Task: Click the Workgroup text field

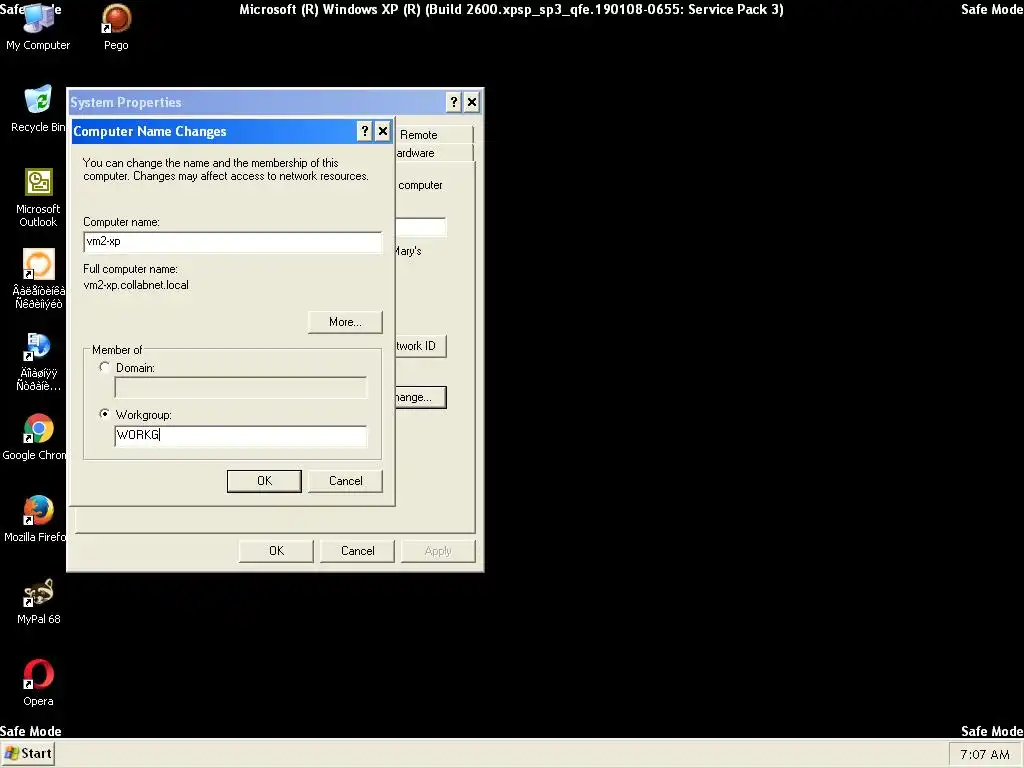Action: coord(240,436)
